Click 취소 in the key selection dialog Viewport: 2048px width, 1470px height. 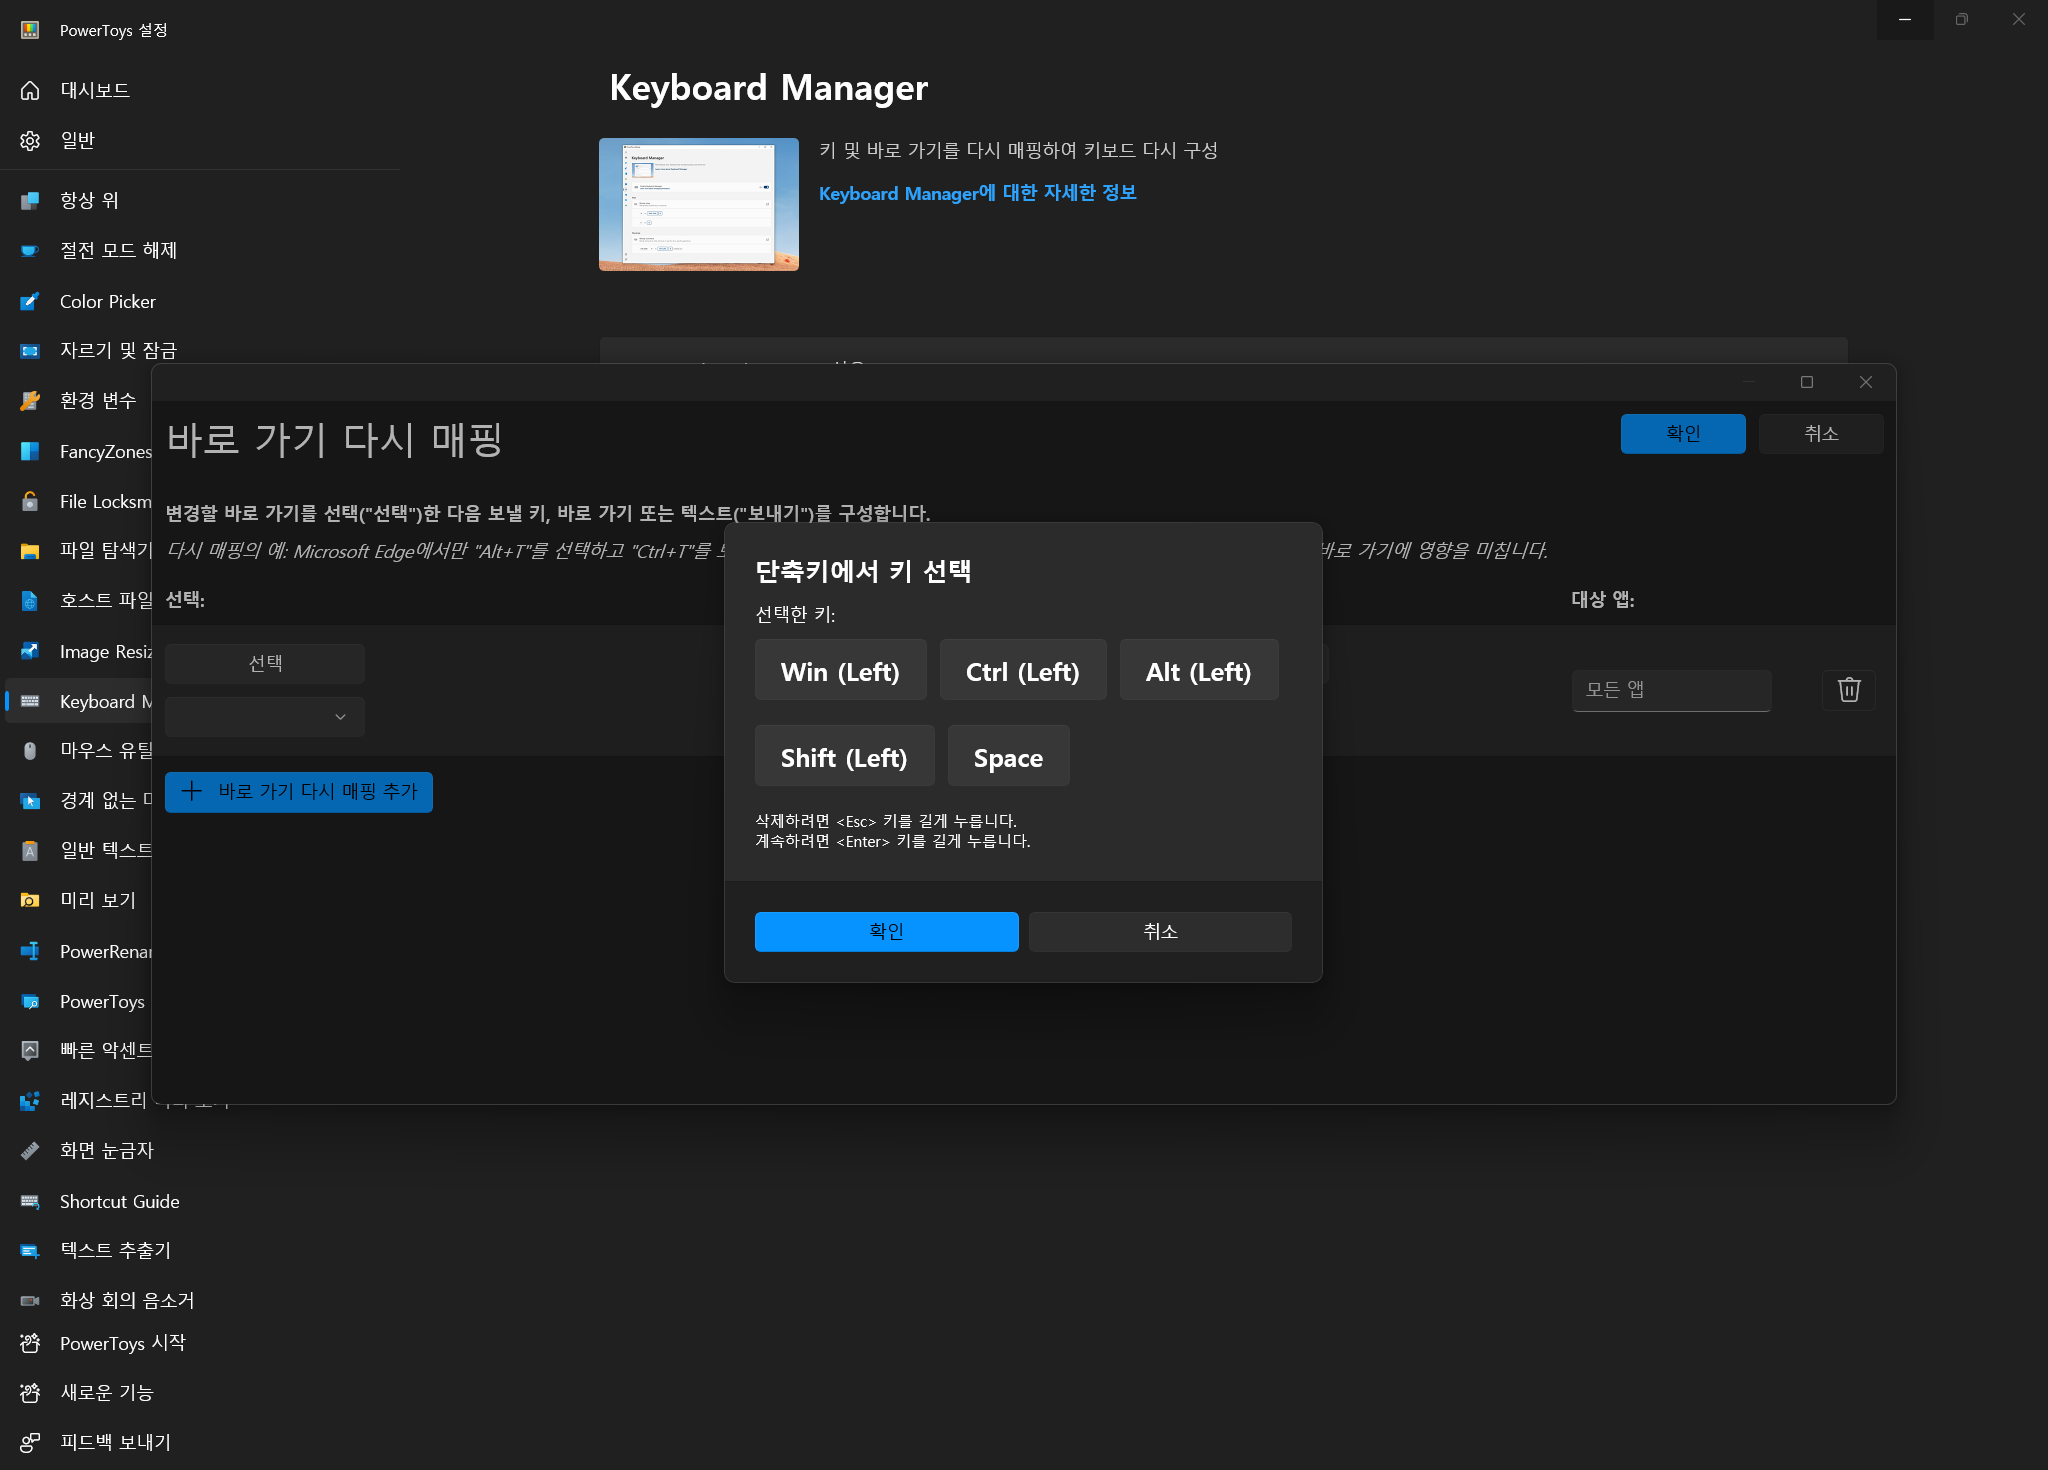point(1160,931)
